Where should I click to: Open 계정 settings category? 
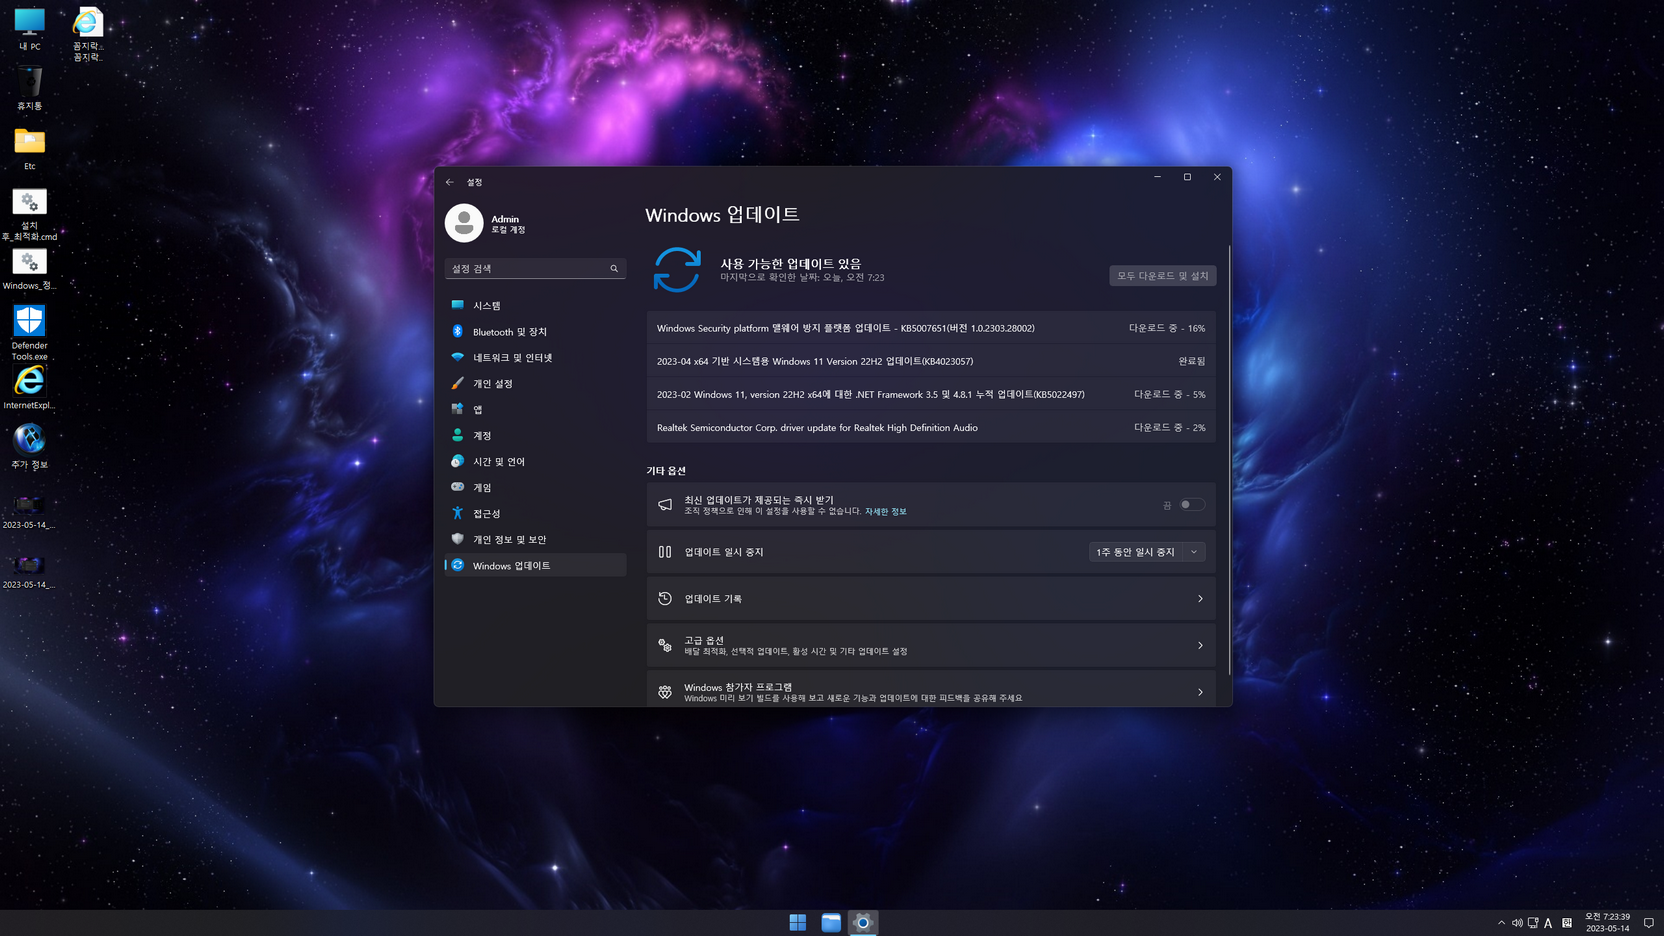point(535,435)
